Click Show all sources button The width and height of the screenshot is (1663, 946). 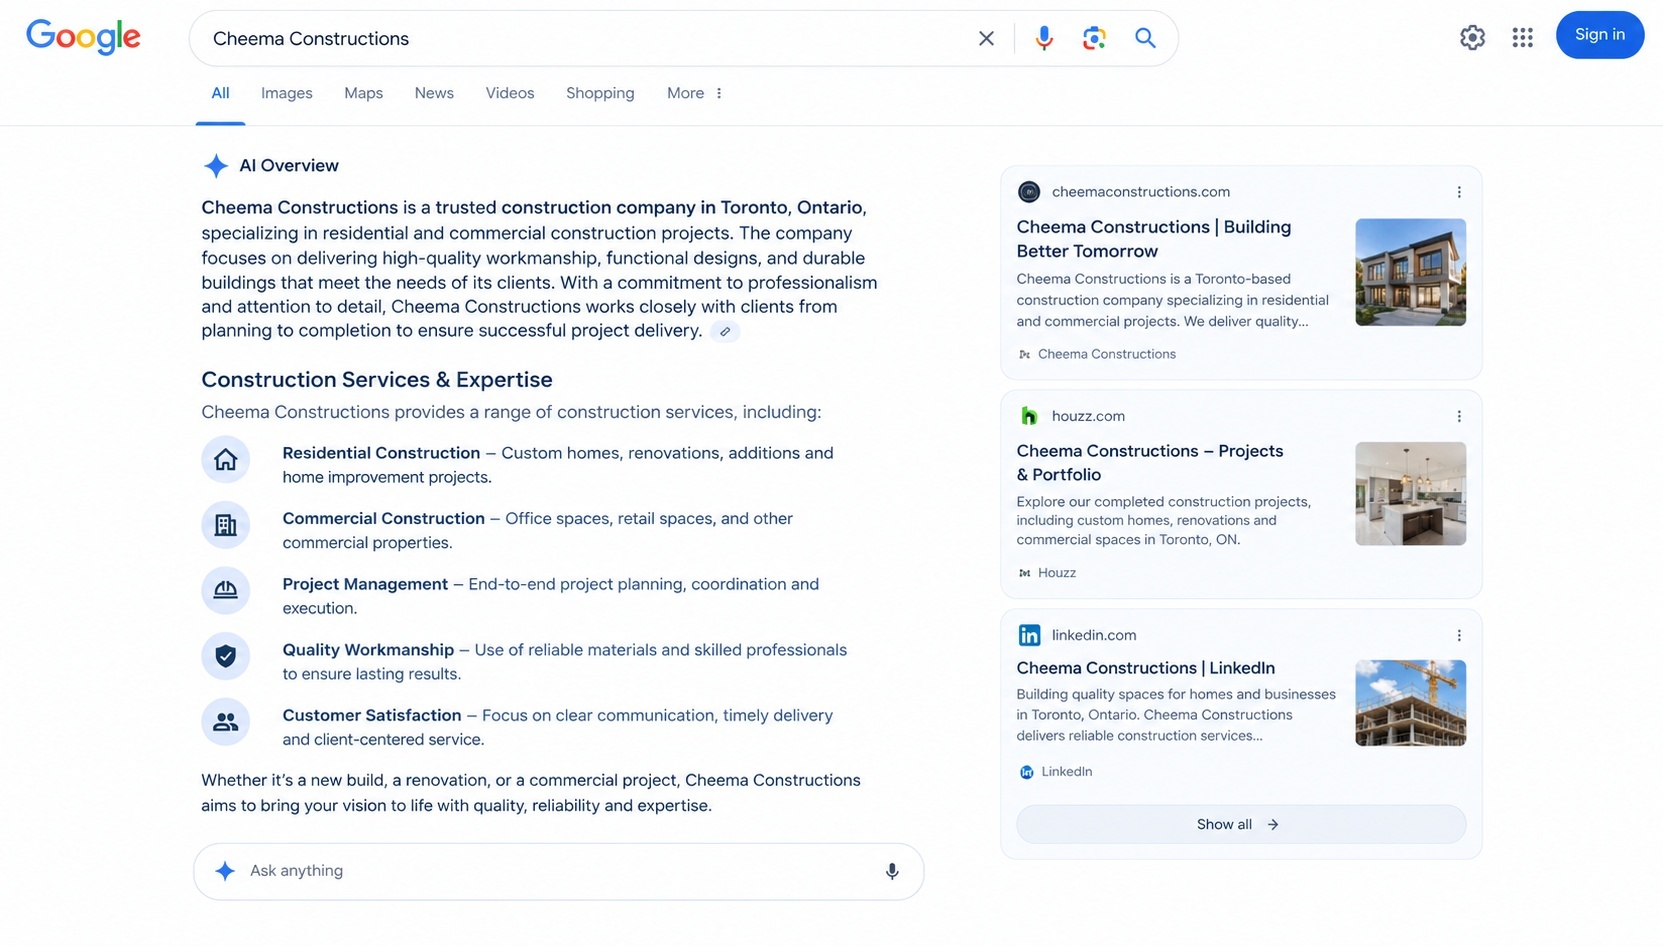pos(1241,824)
